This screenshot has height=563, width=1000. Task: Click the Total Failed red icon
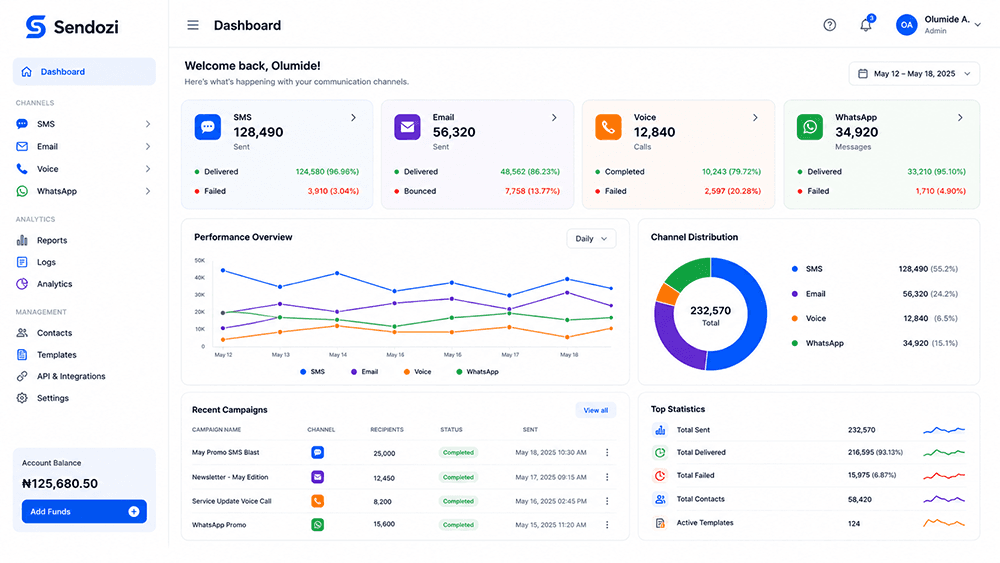[660, 476]
